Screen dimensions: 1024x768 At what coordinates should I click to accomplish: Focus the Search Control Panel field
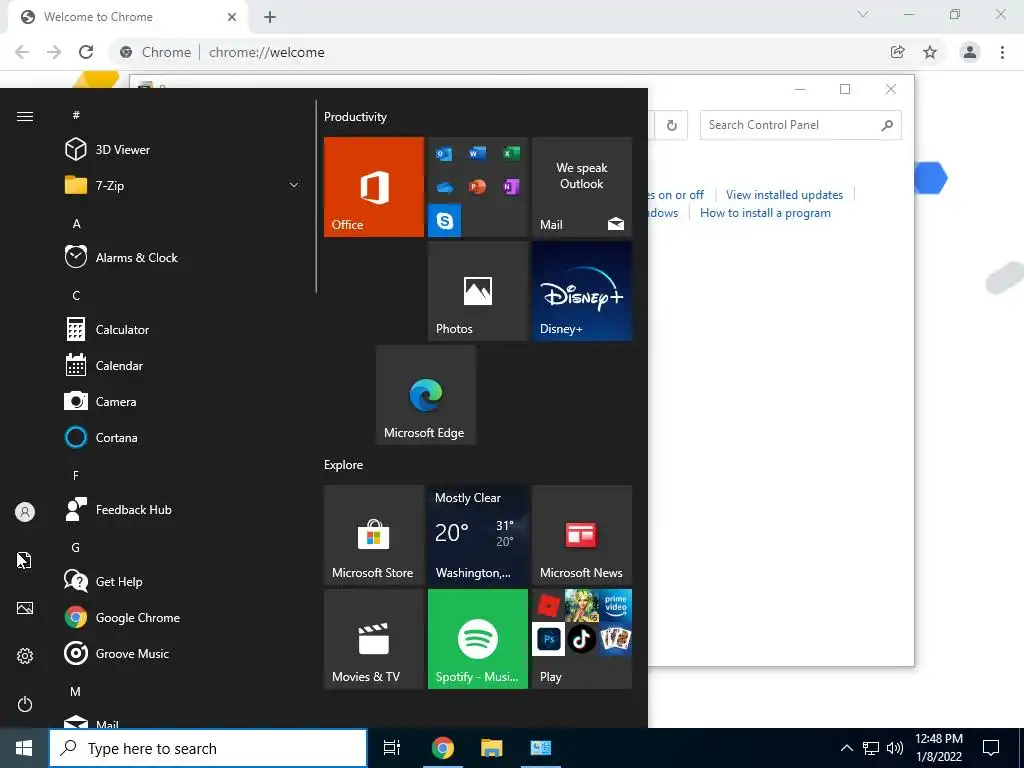click(801, 125)
